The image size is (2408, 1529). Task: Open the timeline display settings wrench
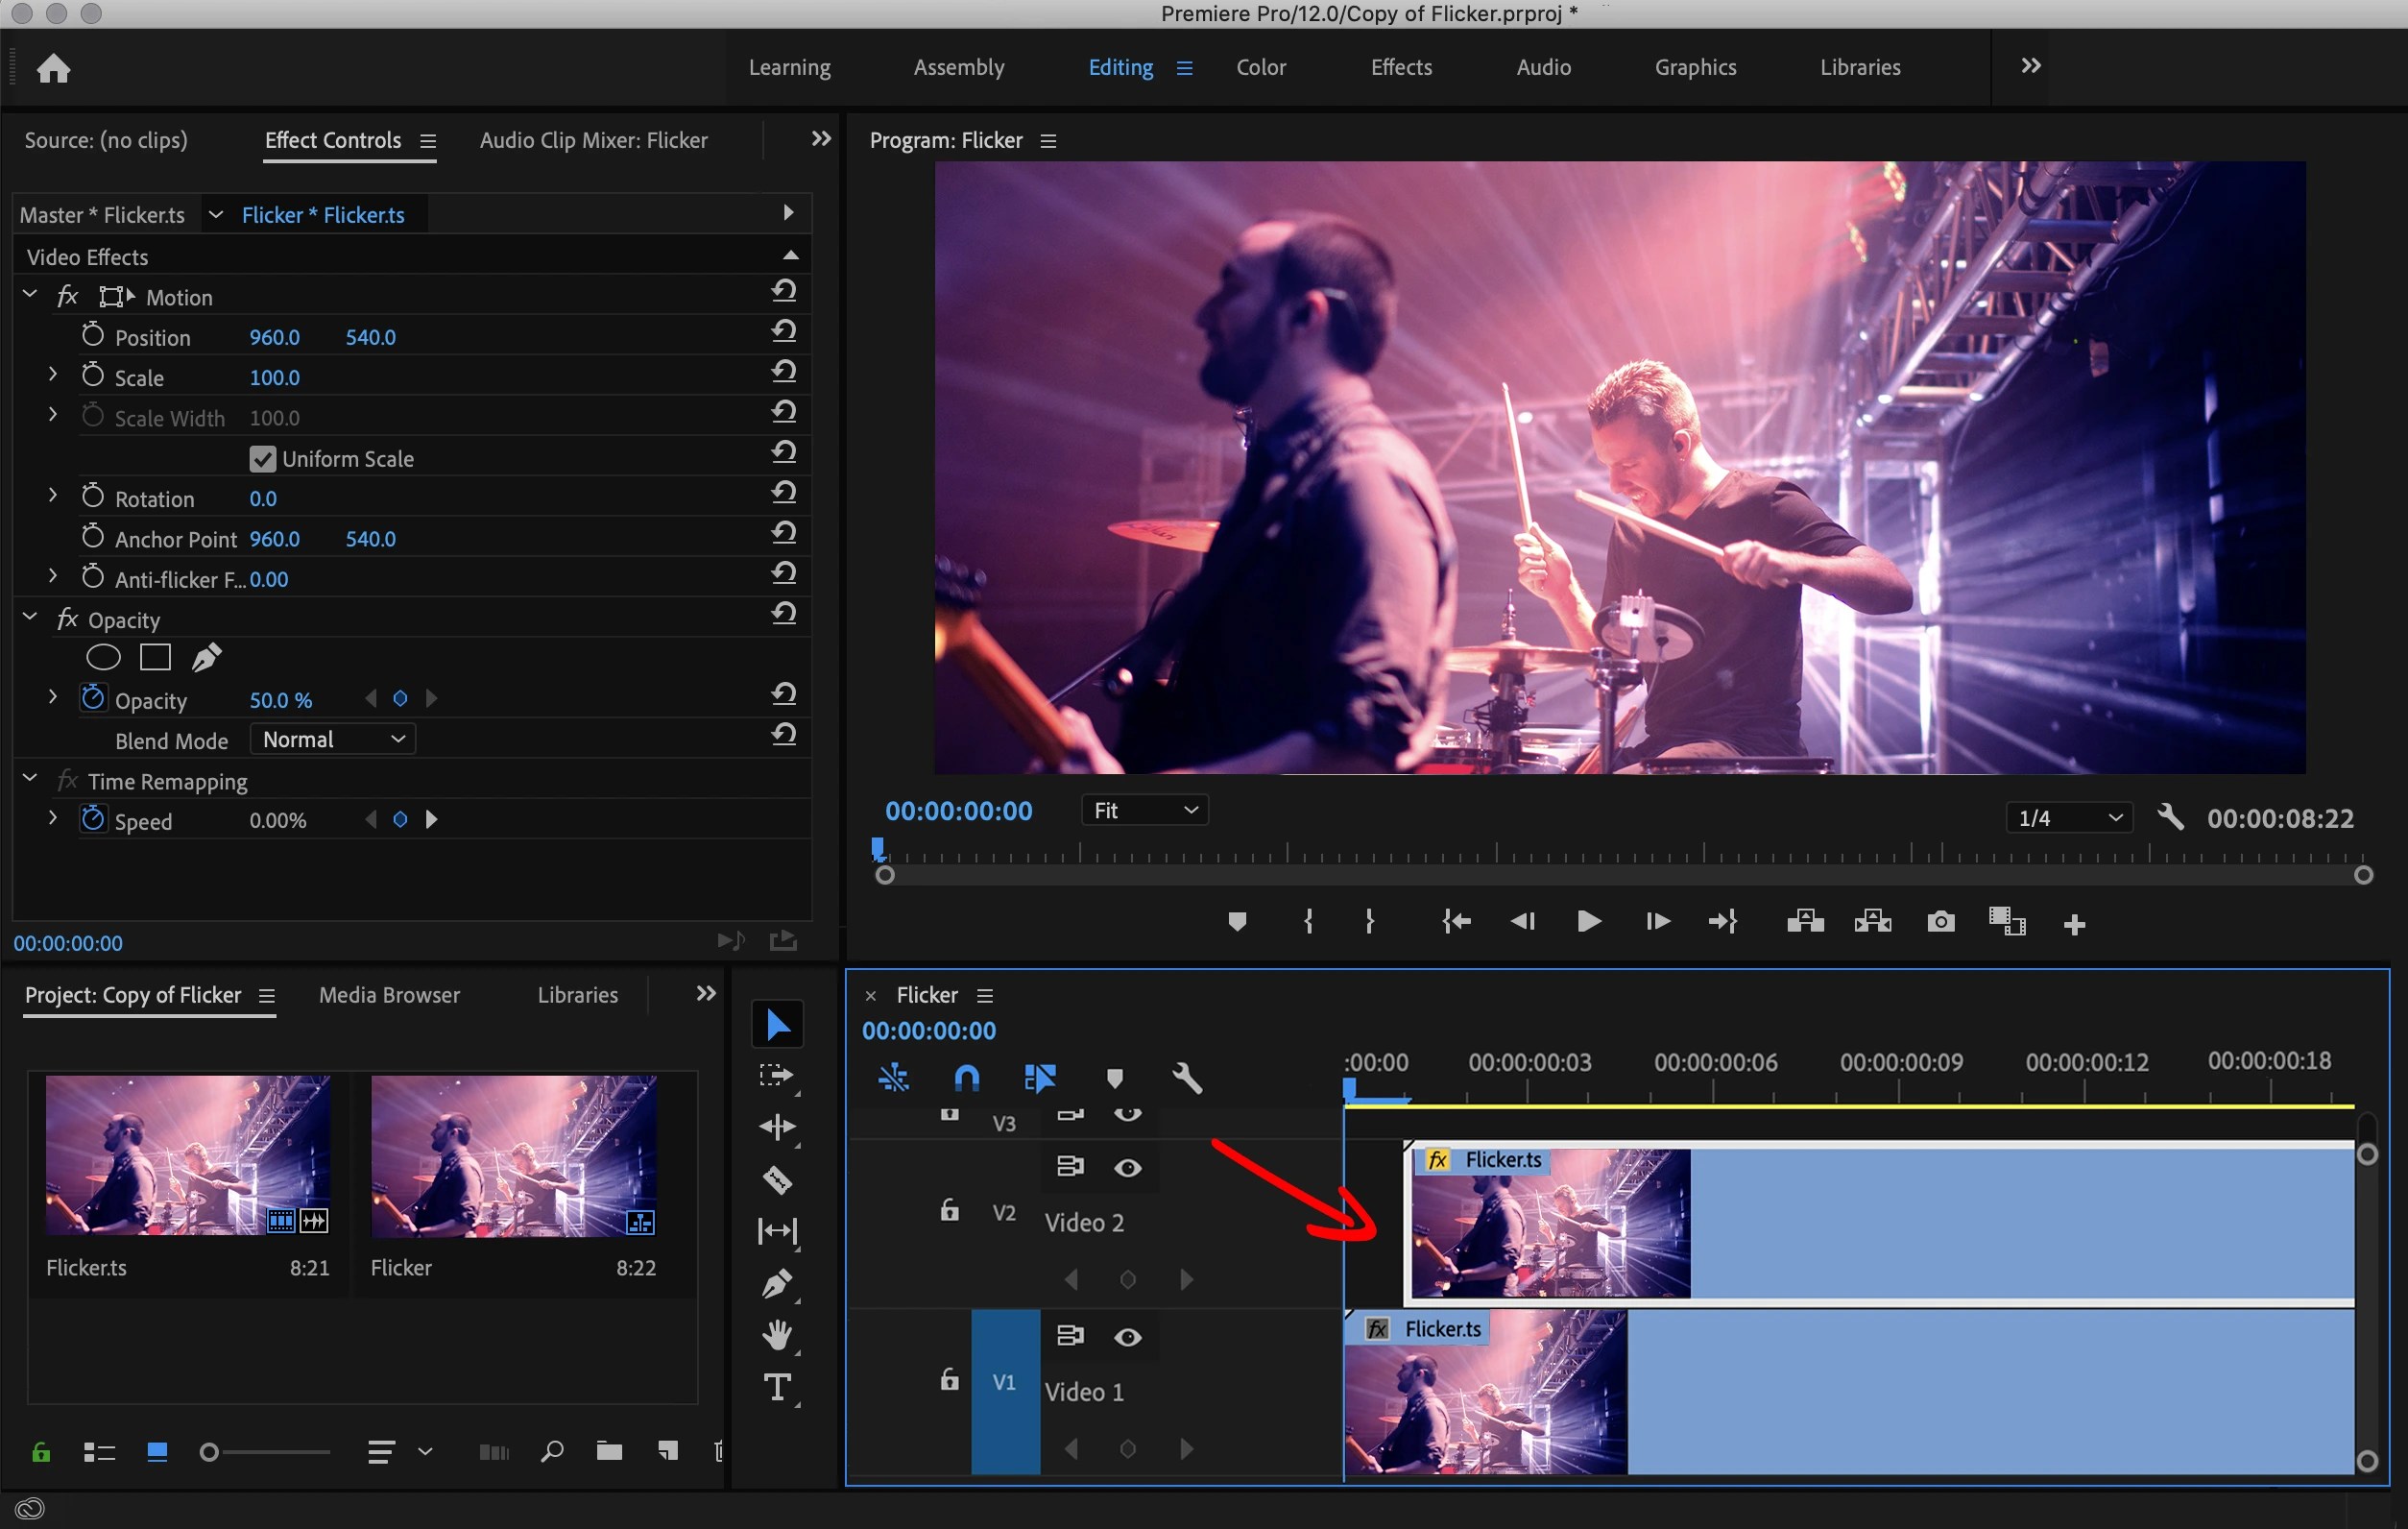[1187, 1078]
